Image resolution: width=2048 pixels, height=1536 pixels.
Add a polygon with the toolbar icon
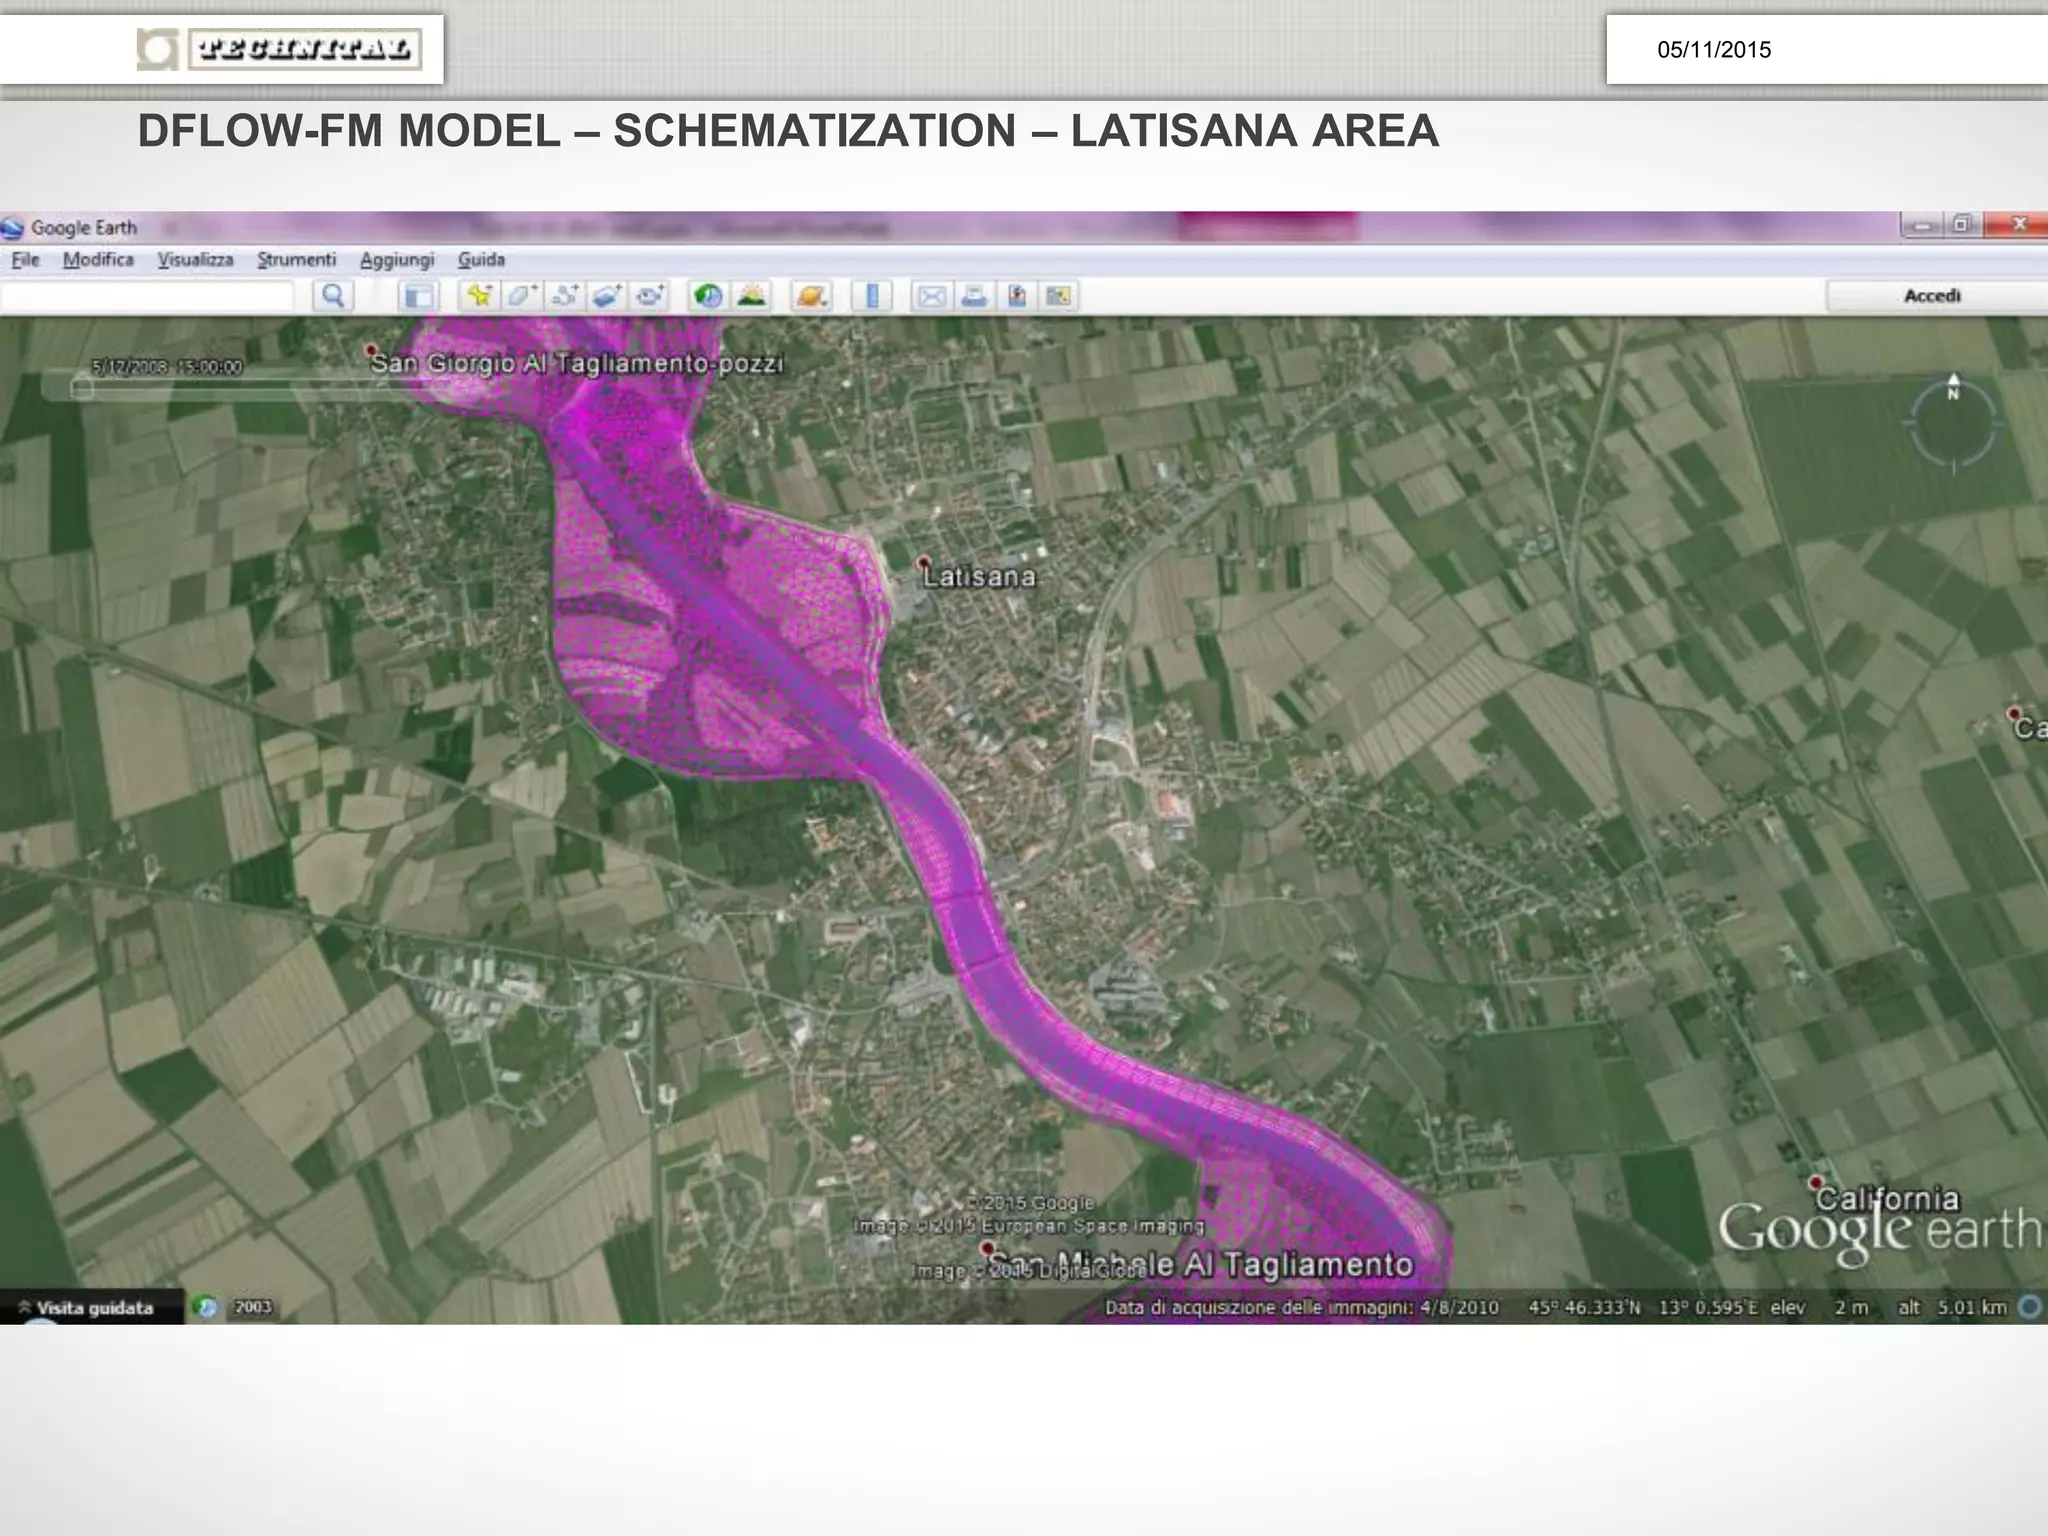522,296
